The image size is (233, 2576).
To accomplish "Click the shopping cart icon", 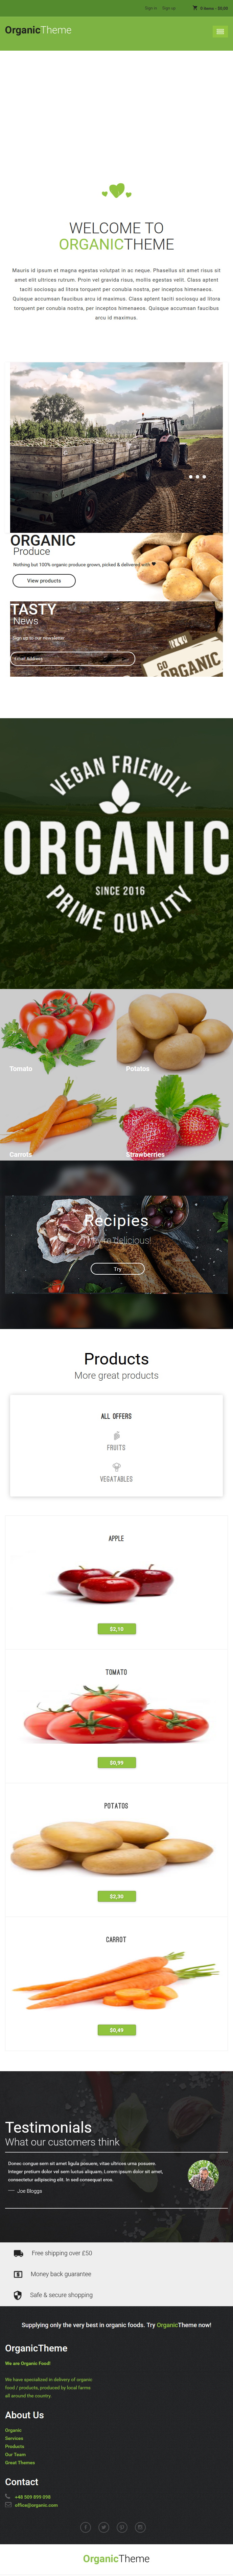I will [195, 8].
